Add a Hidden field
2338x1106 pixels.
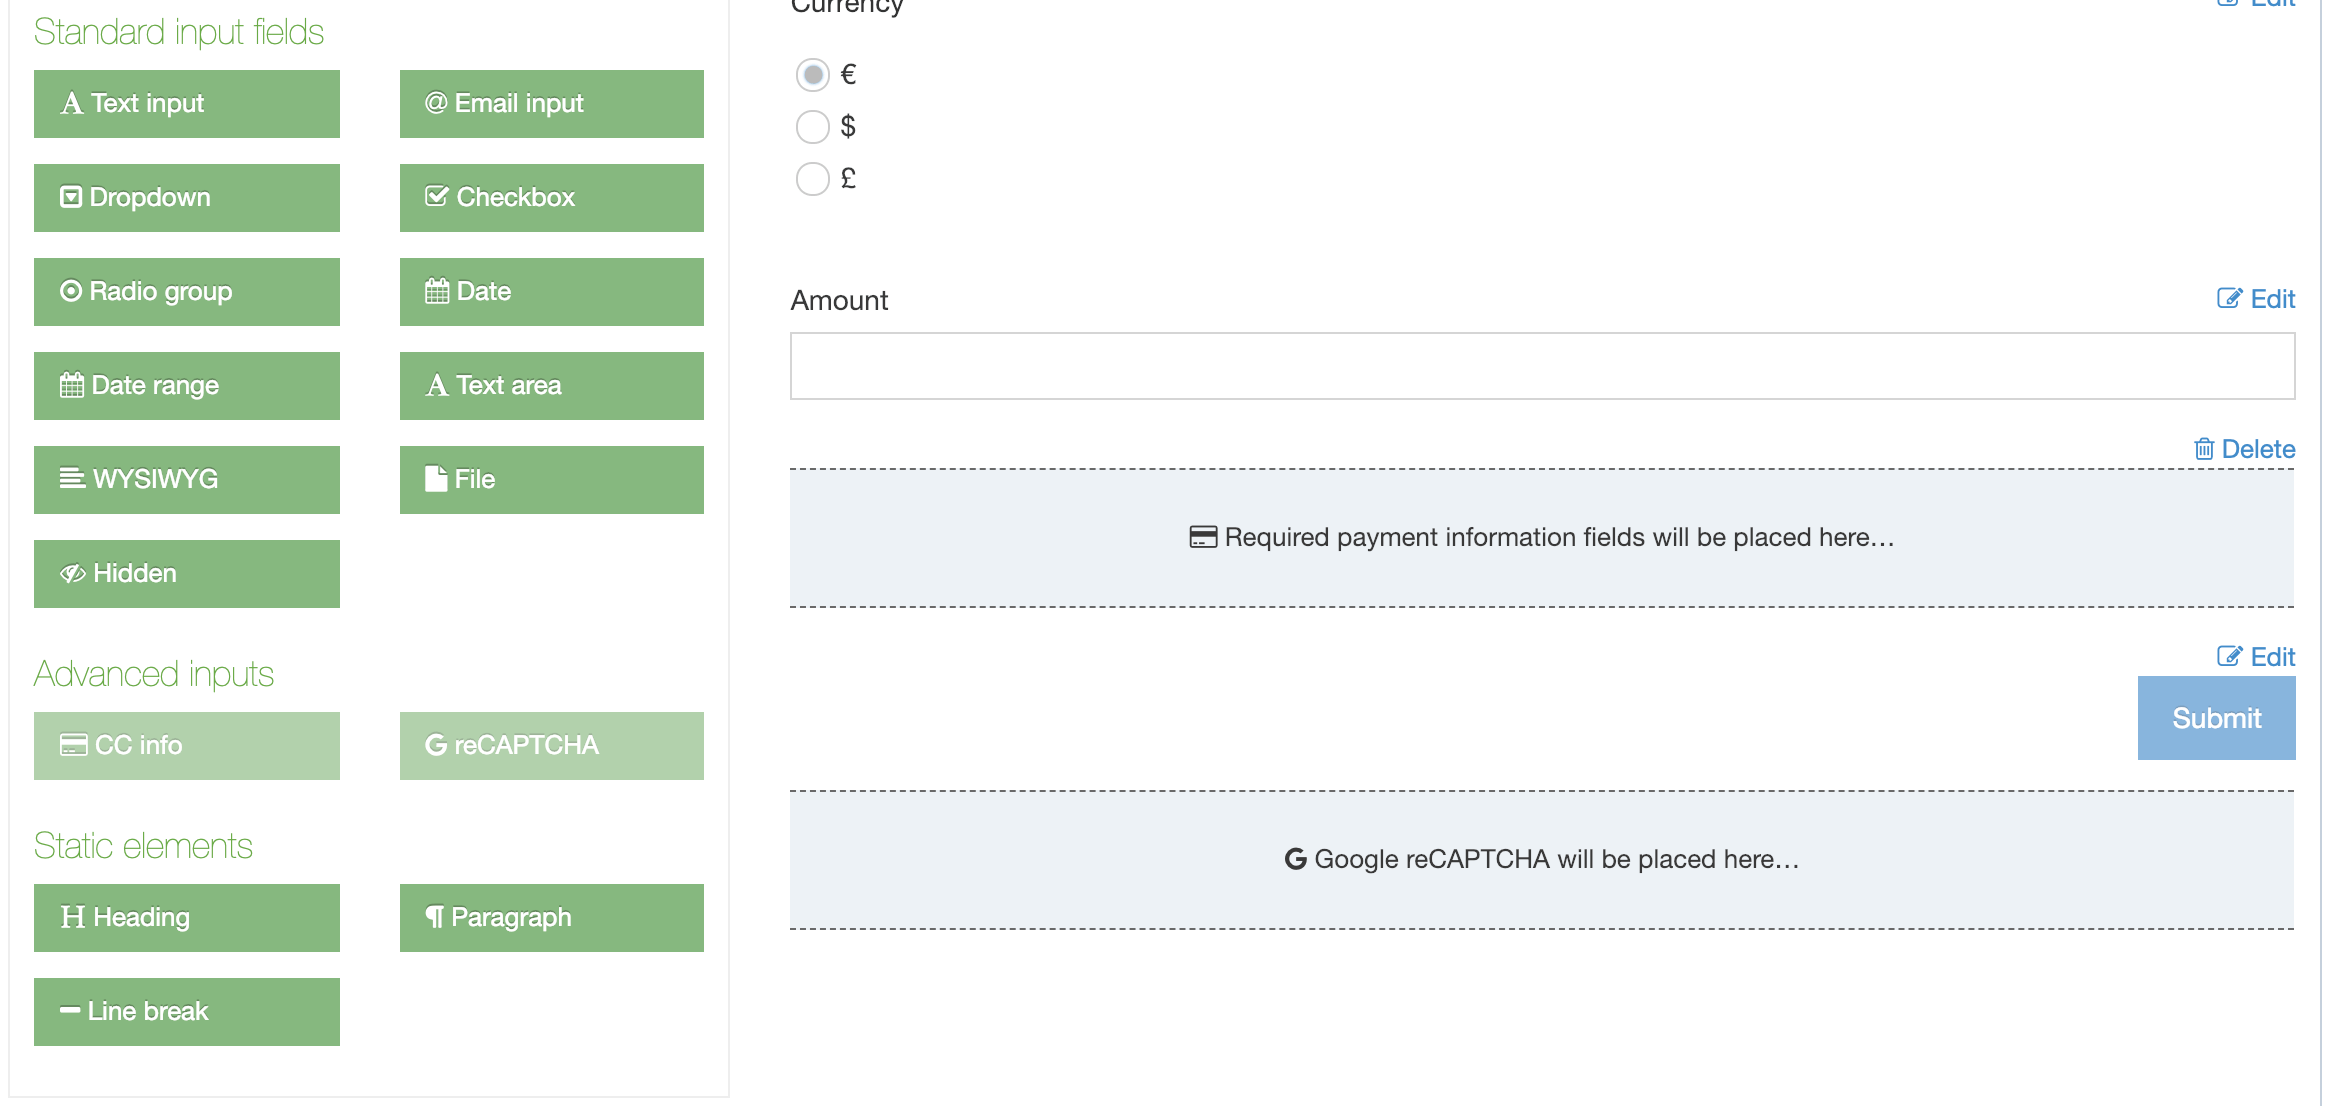click(x=186, y=574)
